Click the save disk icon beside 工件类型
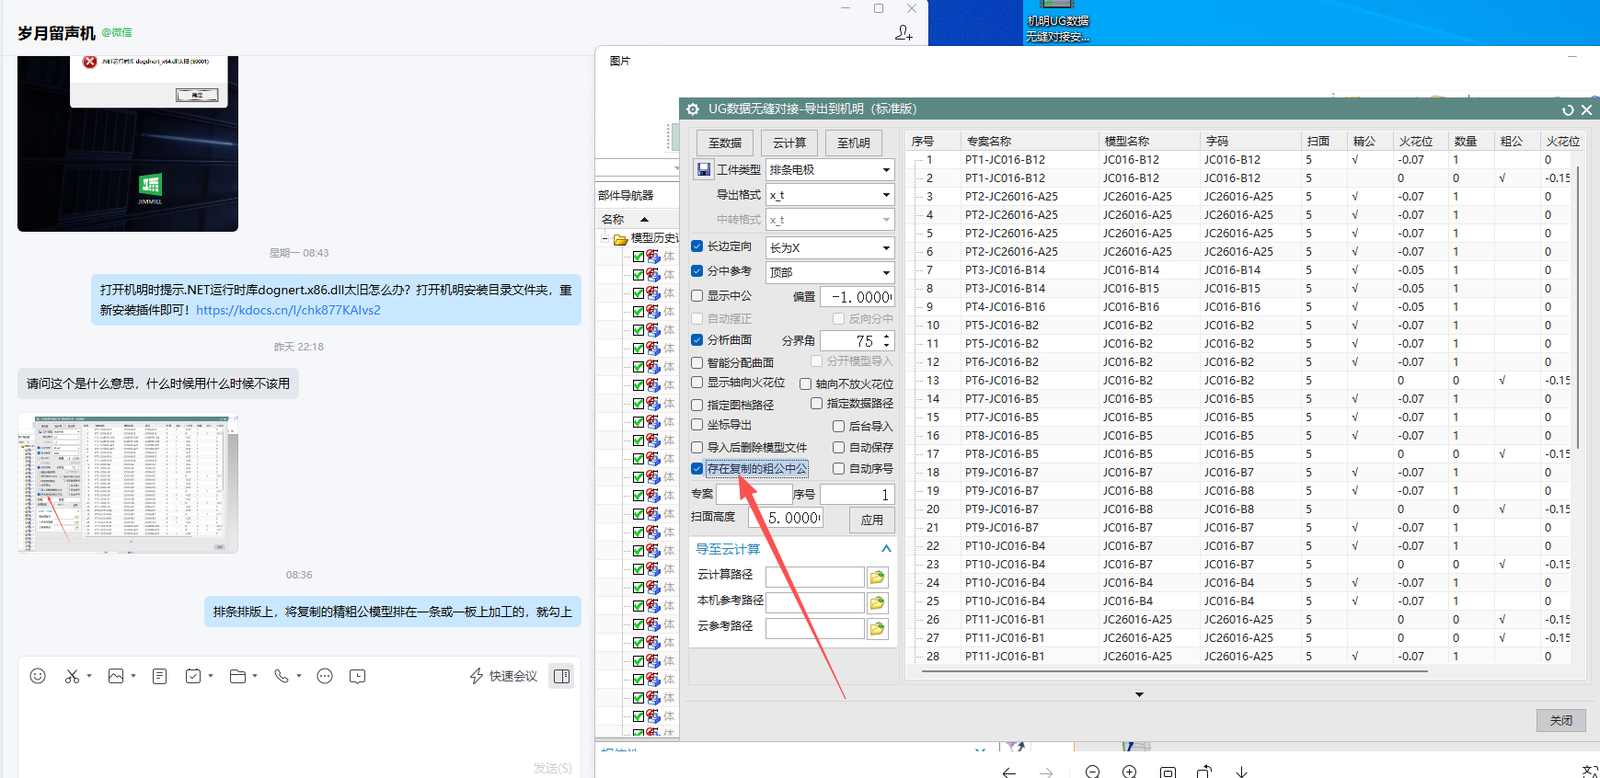The image size is (1600, 778). (704, 170)
